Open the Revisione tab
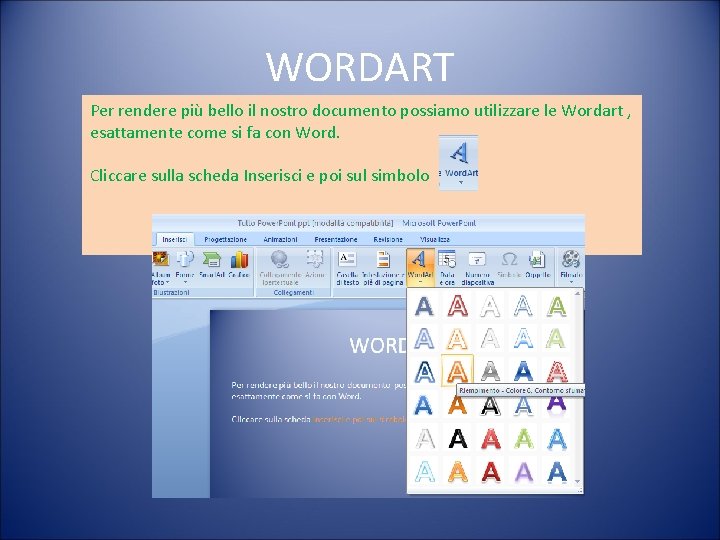 coord(388,239)
